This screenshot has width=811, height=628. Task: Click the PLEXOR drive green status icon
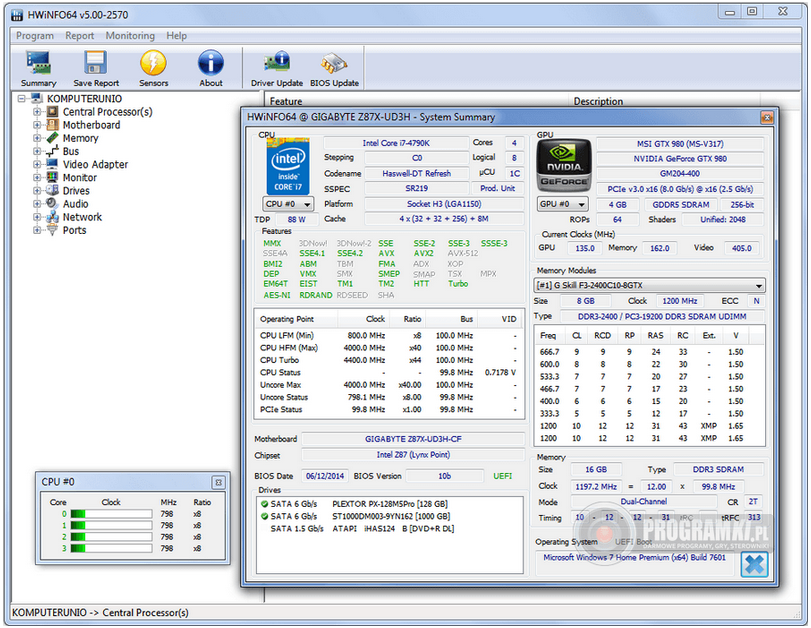click(x=264, y=504)
